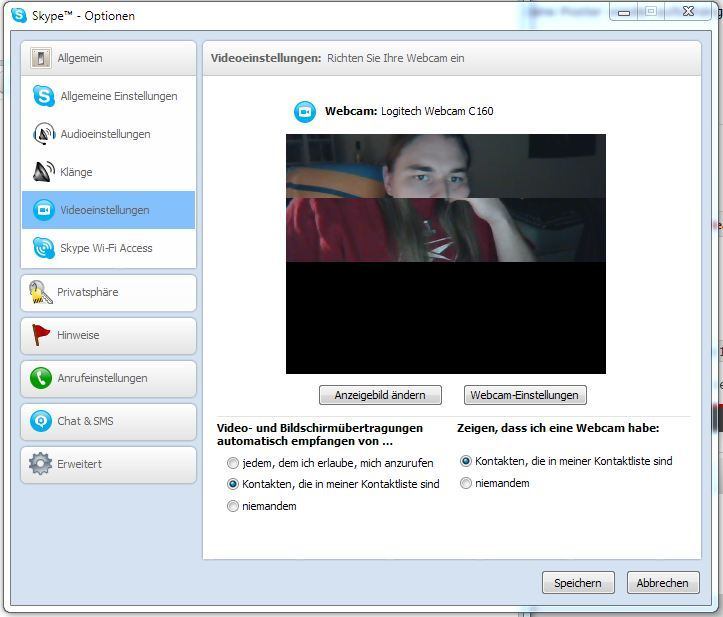Click the blue webcam icon beside the Webcam label

coord(305,112)
